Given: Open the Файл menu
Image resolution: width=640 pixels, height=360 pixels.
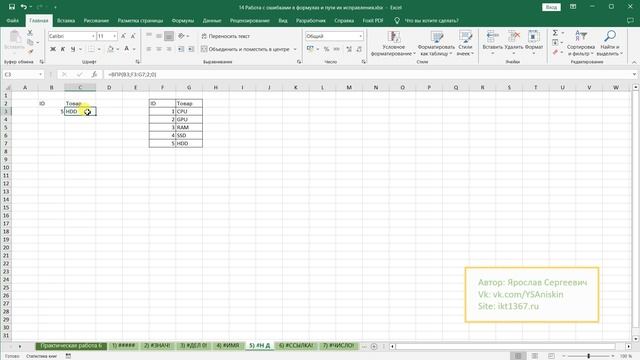Looking at the screenshot, I should tap(13, 20).
